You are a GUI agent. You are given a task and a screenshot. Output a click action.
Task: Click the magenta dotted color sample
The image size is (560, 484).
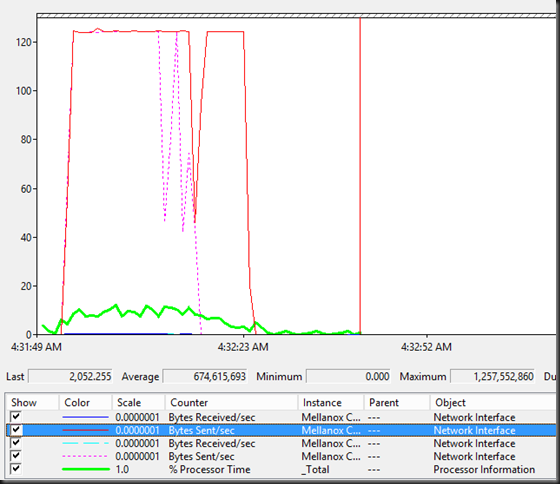pos(85,456)
